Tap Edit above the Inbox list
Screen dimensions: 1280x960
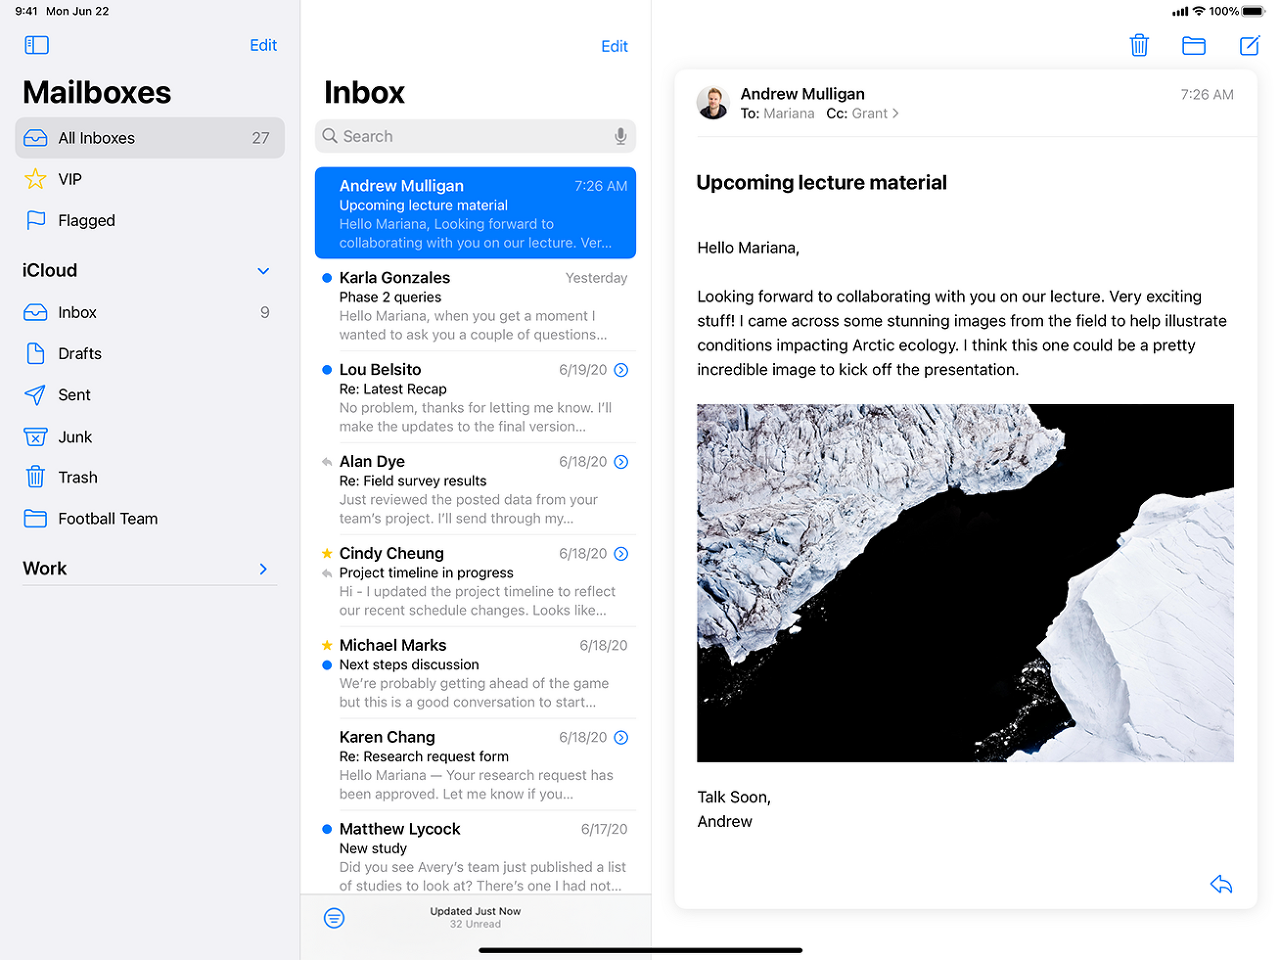coord(614,46)
